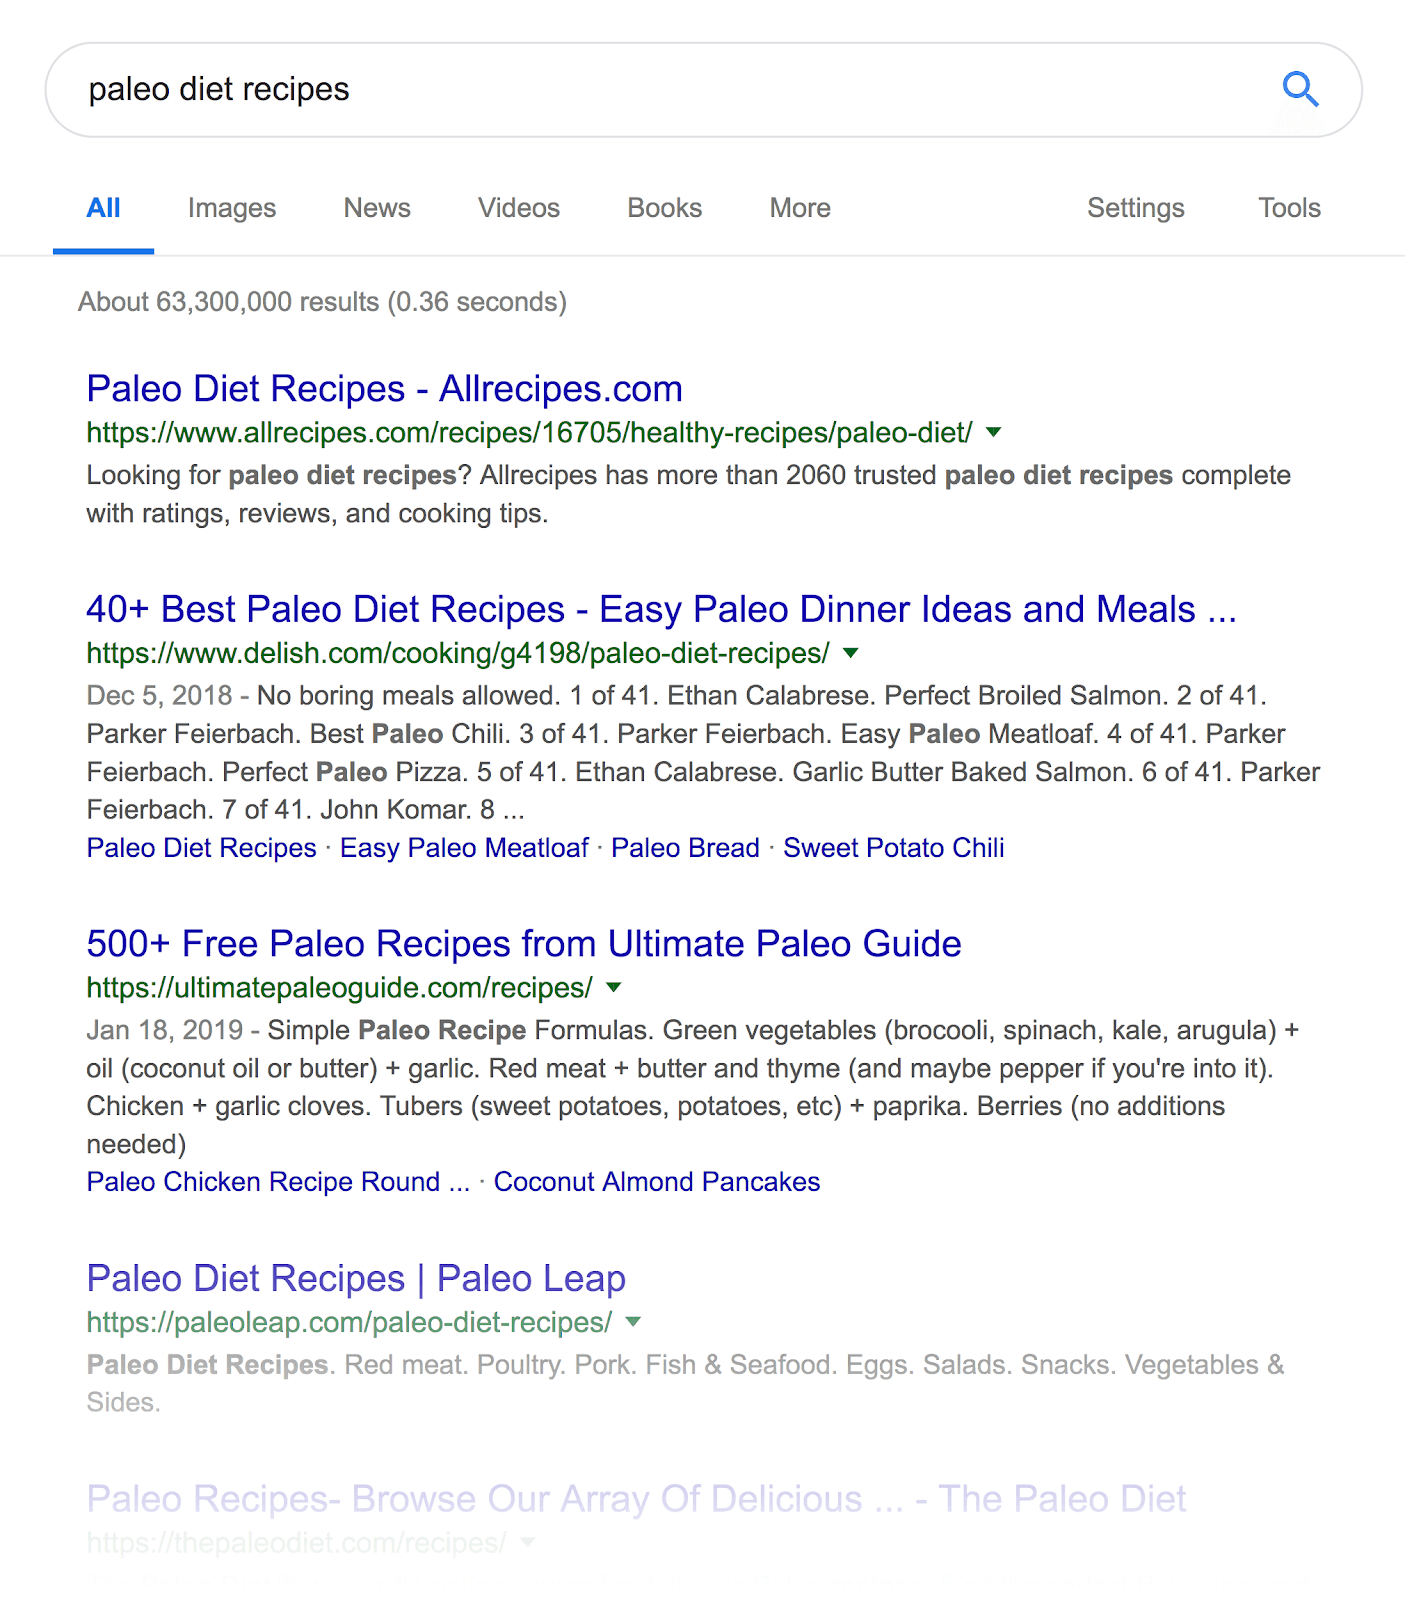The image size is (1405, 1600).
Task: Click the blue search magnifier icon
Action: point(1300,90)
